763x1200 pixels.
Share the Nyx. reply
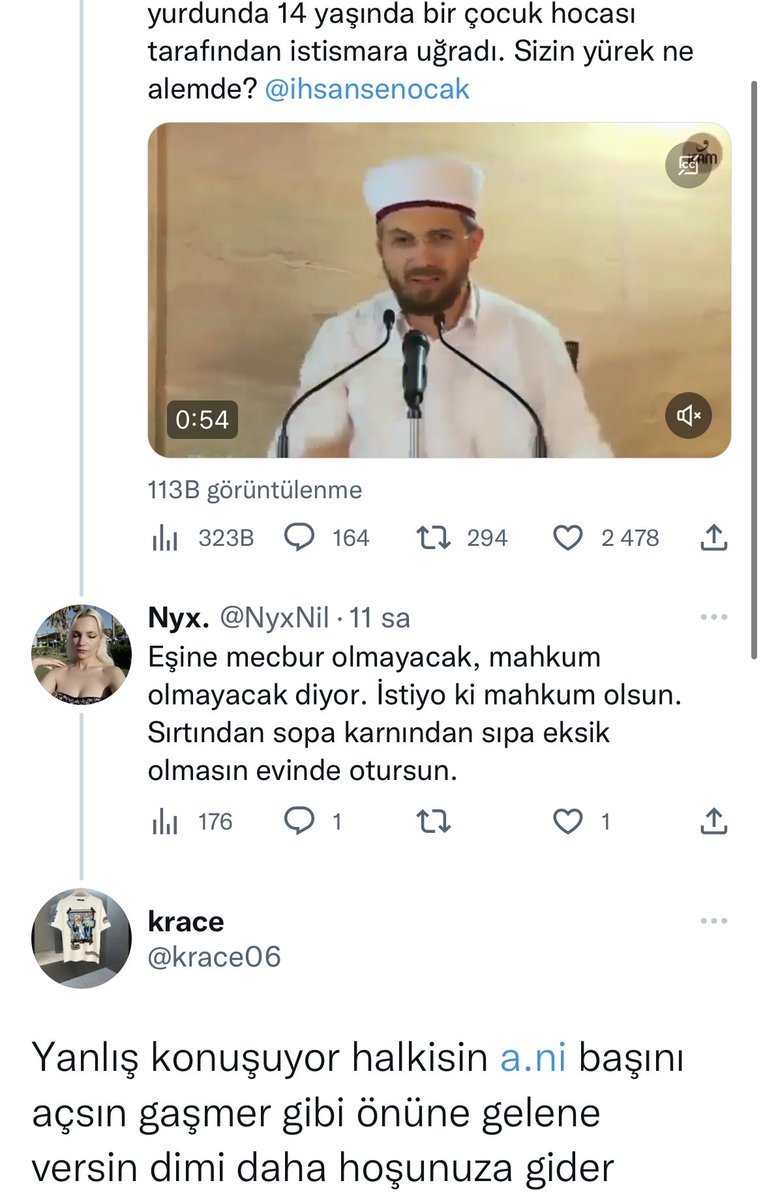point(712,822)
